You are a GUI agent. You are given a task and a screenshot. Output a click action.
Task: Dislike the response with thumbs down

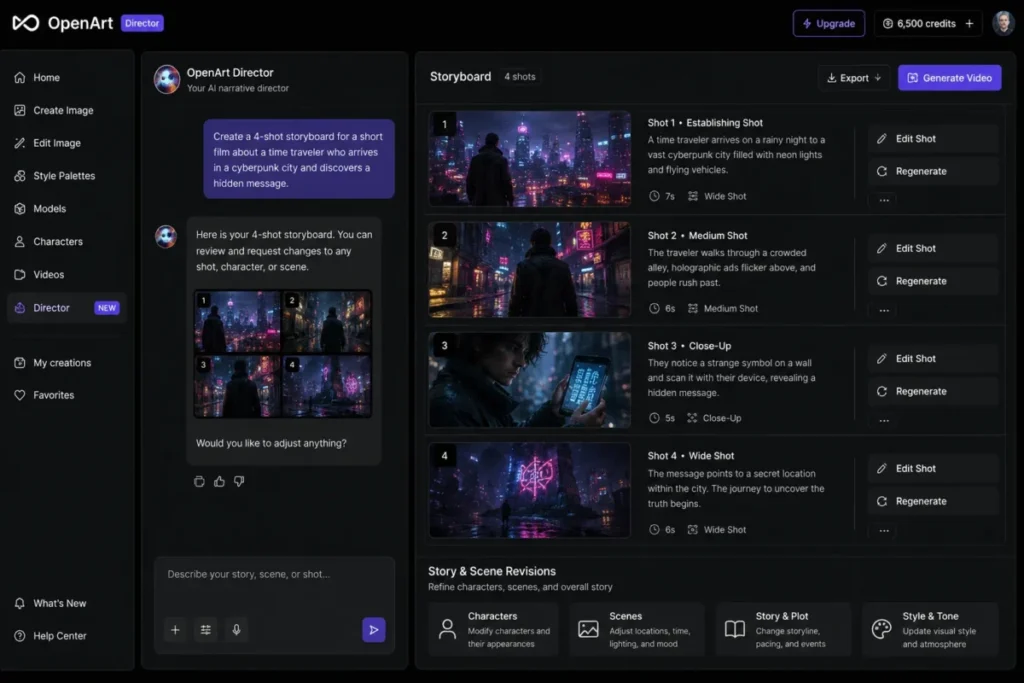pyautogui.click(x=239, y=481)
